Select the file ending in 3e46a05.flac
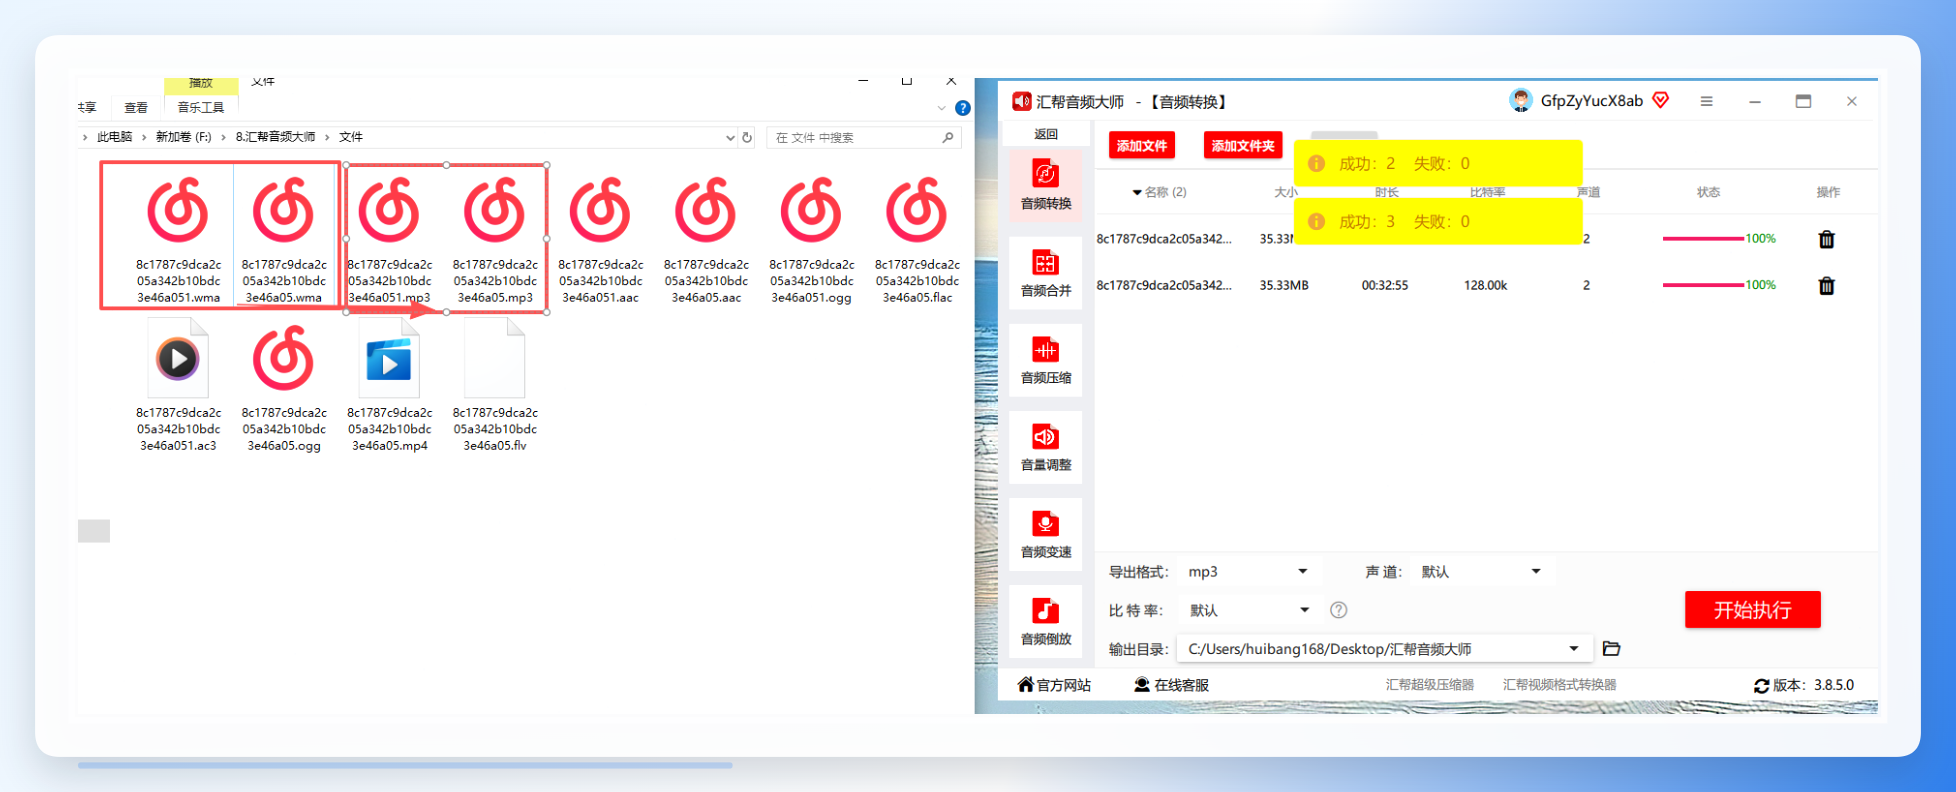1956x792 pixels. [x=917, y=237]
